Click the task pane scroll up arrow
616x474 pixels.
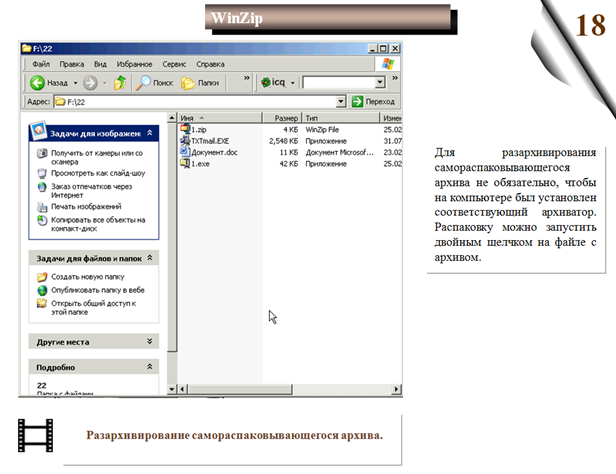(172, 118)
